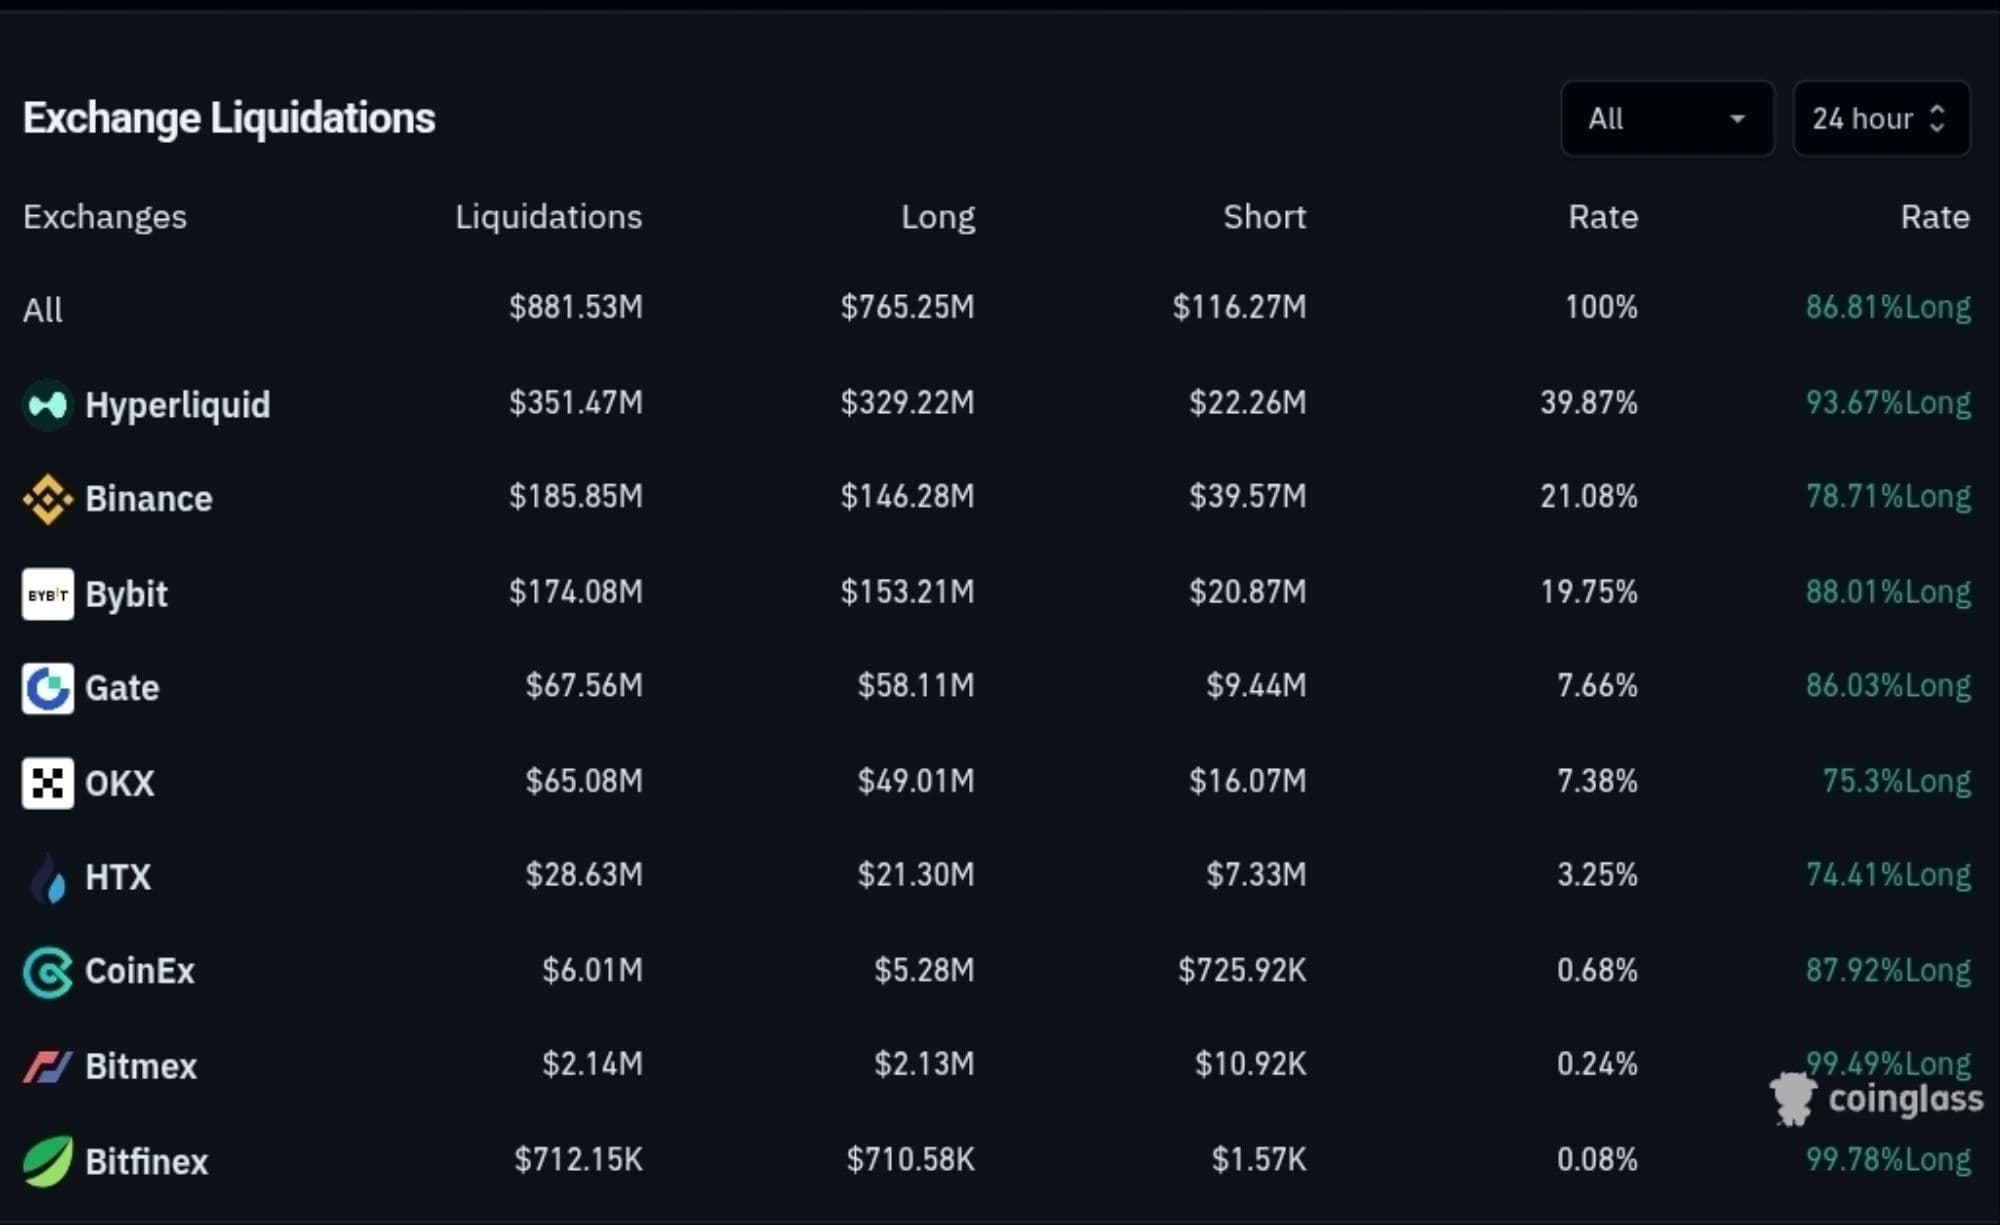Click the Hyperliquid exchange logo icon
Viewport: 2000px width, 1225px height.
pos(47,405)
